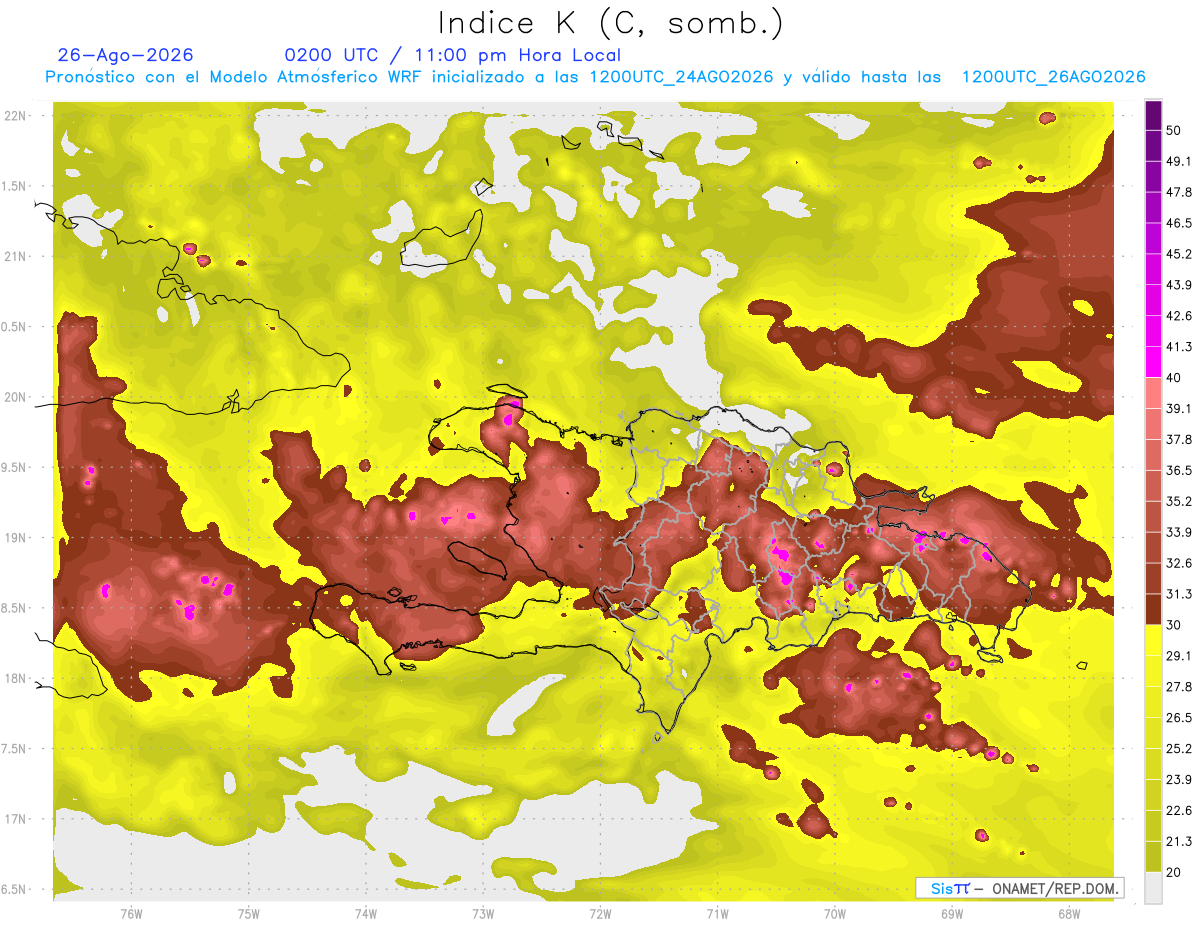Click the '26.5' colorbar label
The image size is (1200, 927).
1179,718
